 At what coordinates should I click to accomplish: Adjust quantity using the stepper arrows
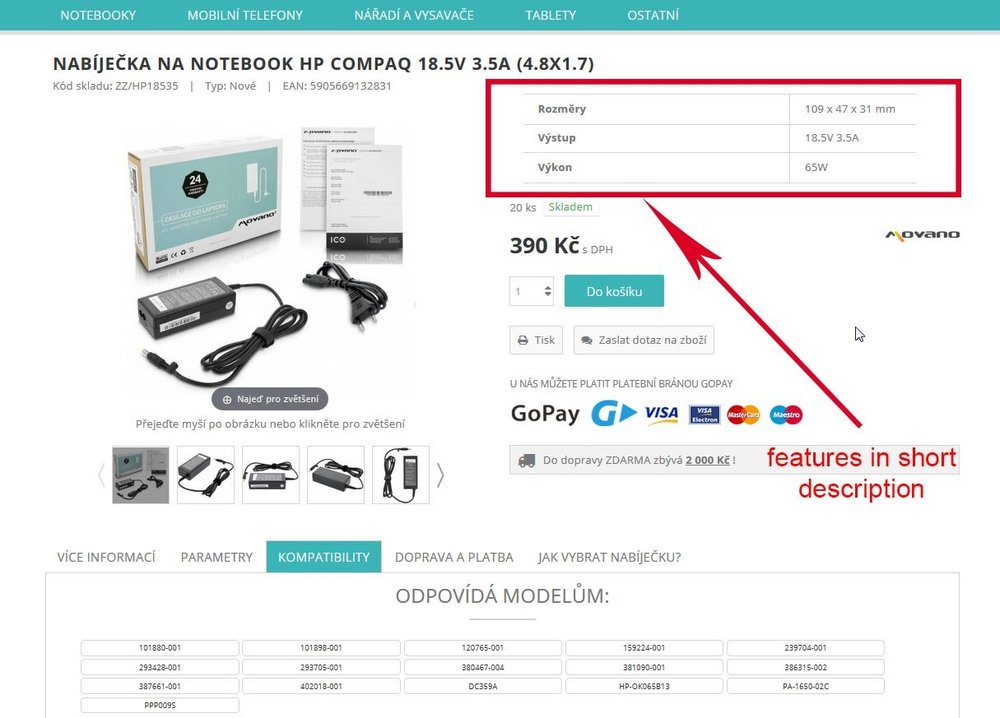pyautogui.click(x=548, y=291)
